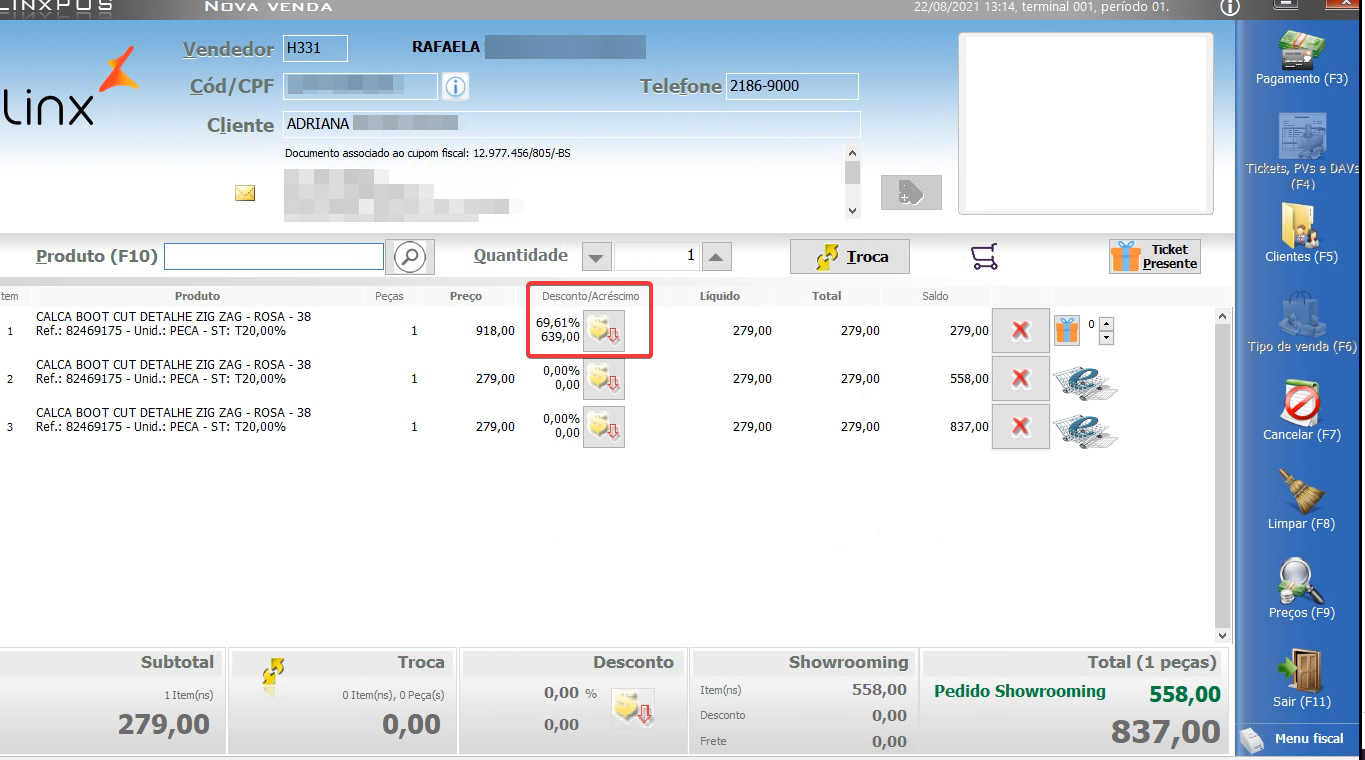Click the item list scrollbar down arrow
Screen dimensions: 1365x760
tap(1222, 635)
